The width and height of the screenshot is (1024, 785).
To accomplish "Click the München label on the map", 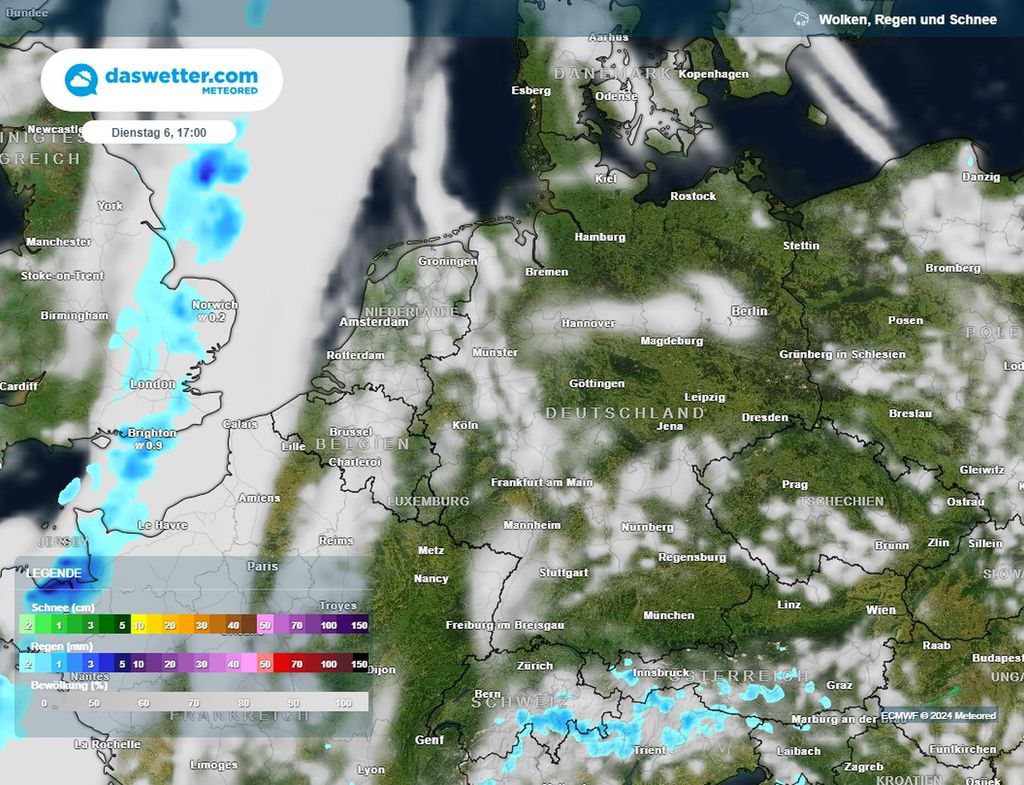I will (668, 615).
